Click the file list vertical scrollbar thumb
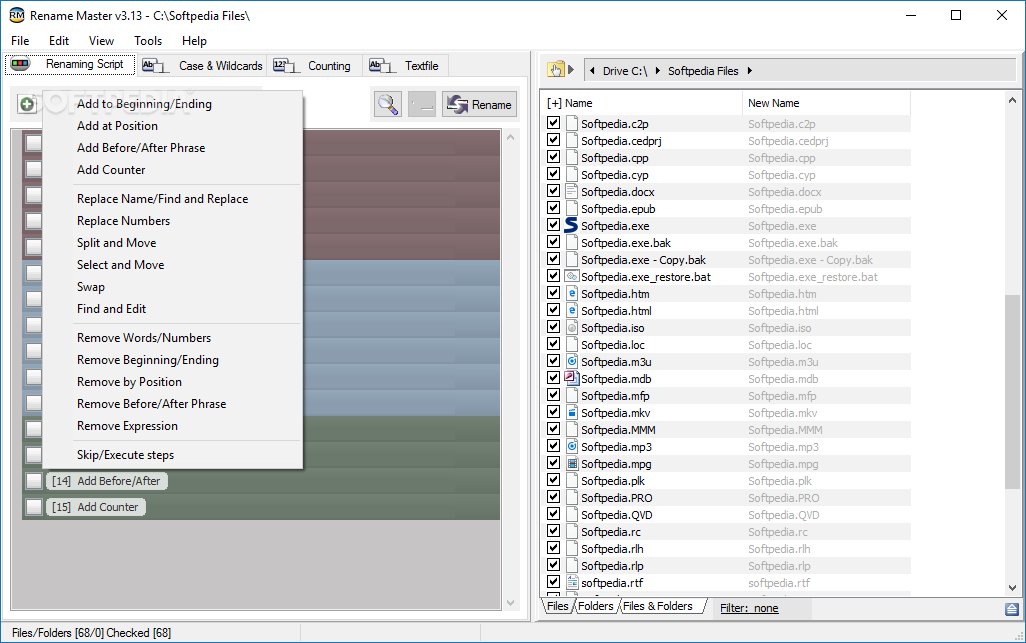The image size is (1026, 643). click(1012, 391)
